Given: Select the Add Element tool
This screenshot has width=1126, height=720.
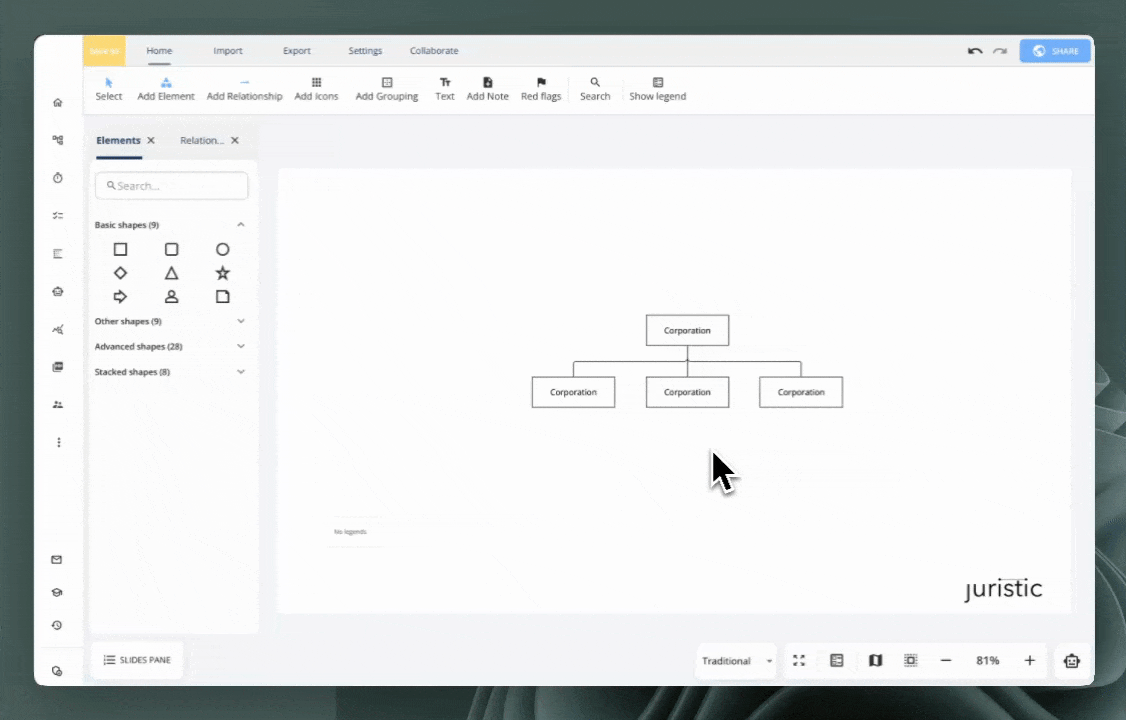Looking at the screenshot, I should (166, 89).
